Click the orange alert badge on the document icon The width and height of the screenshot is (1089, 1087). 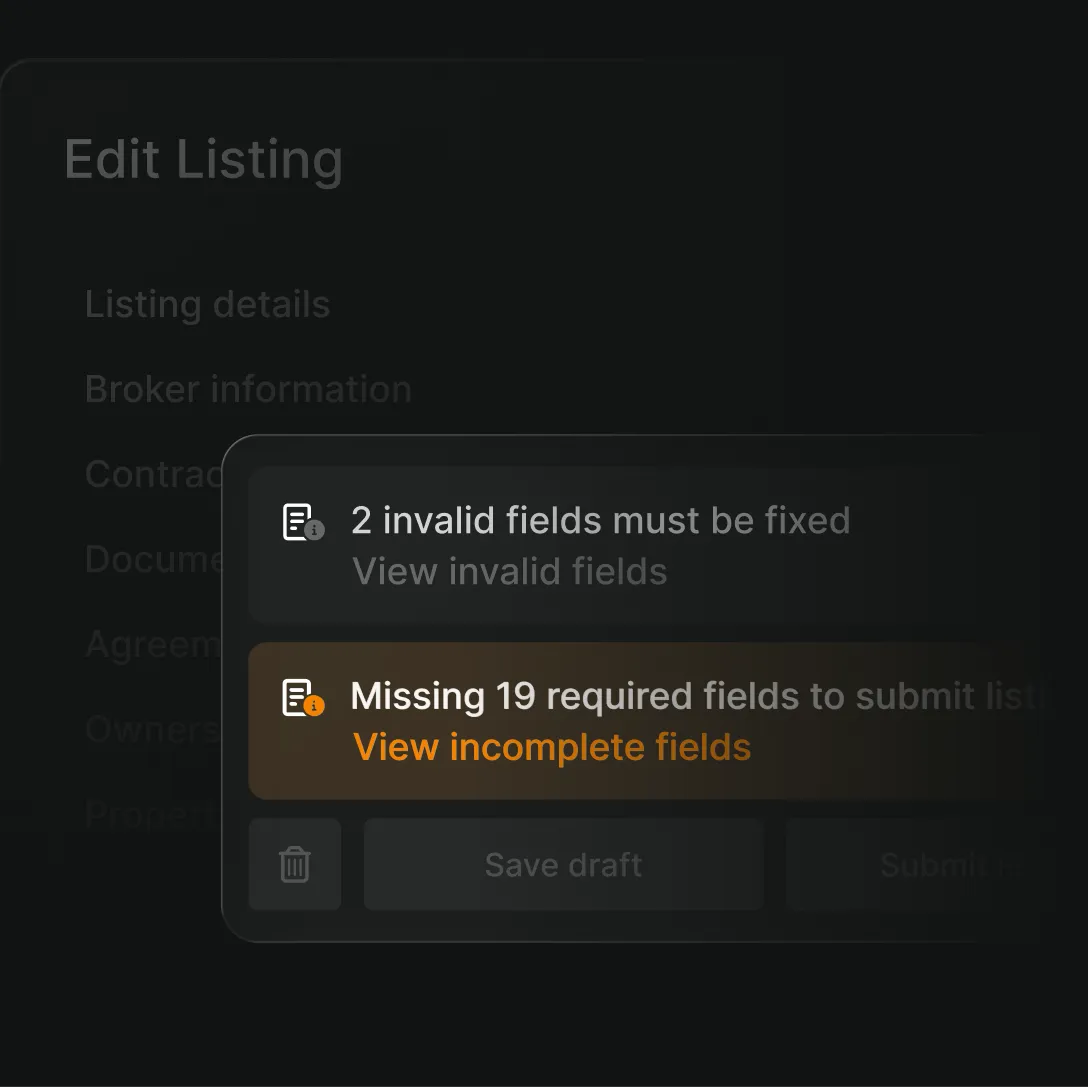[316, 708]
